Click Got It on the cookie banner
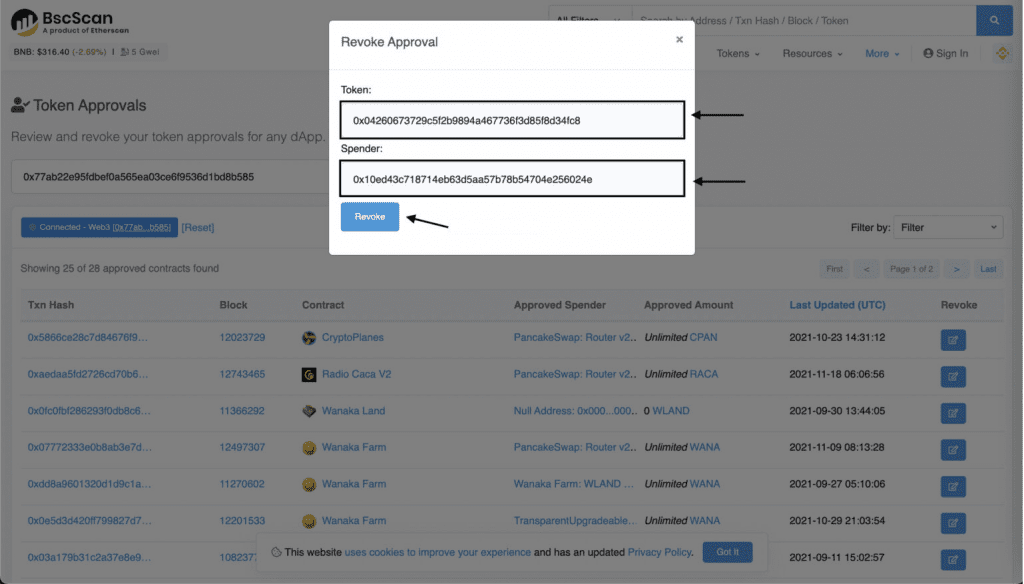 pos(728,552)
